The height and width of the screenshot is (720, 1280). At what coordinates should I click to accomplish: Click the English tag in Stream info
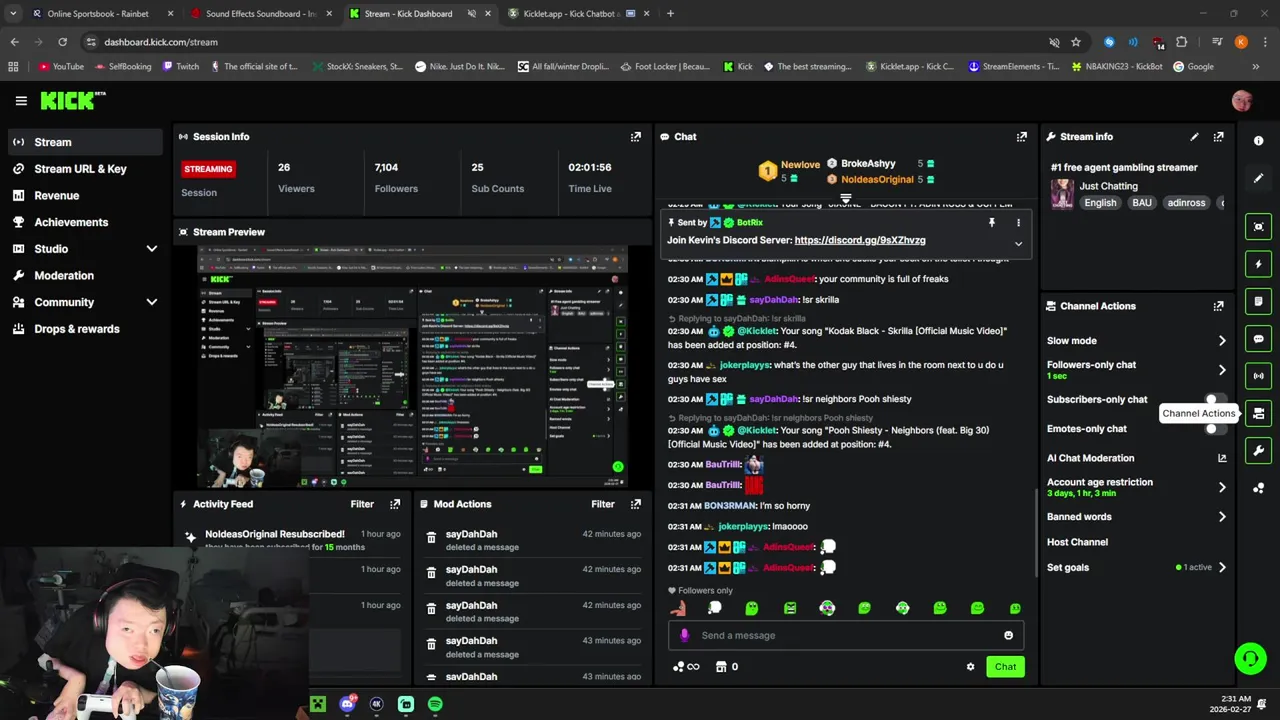point(1100,203)
